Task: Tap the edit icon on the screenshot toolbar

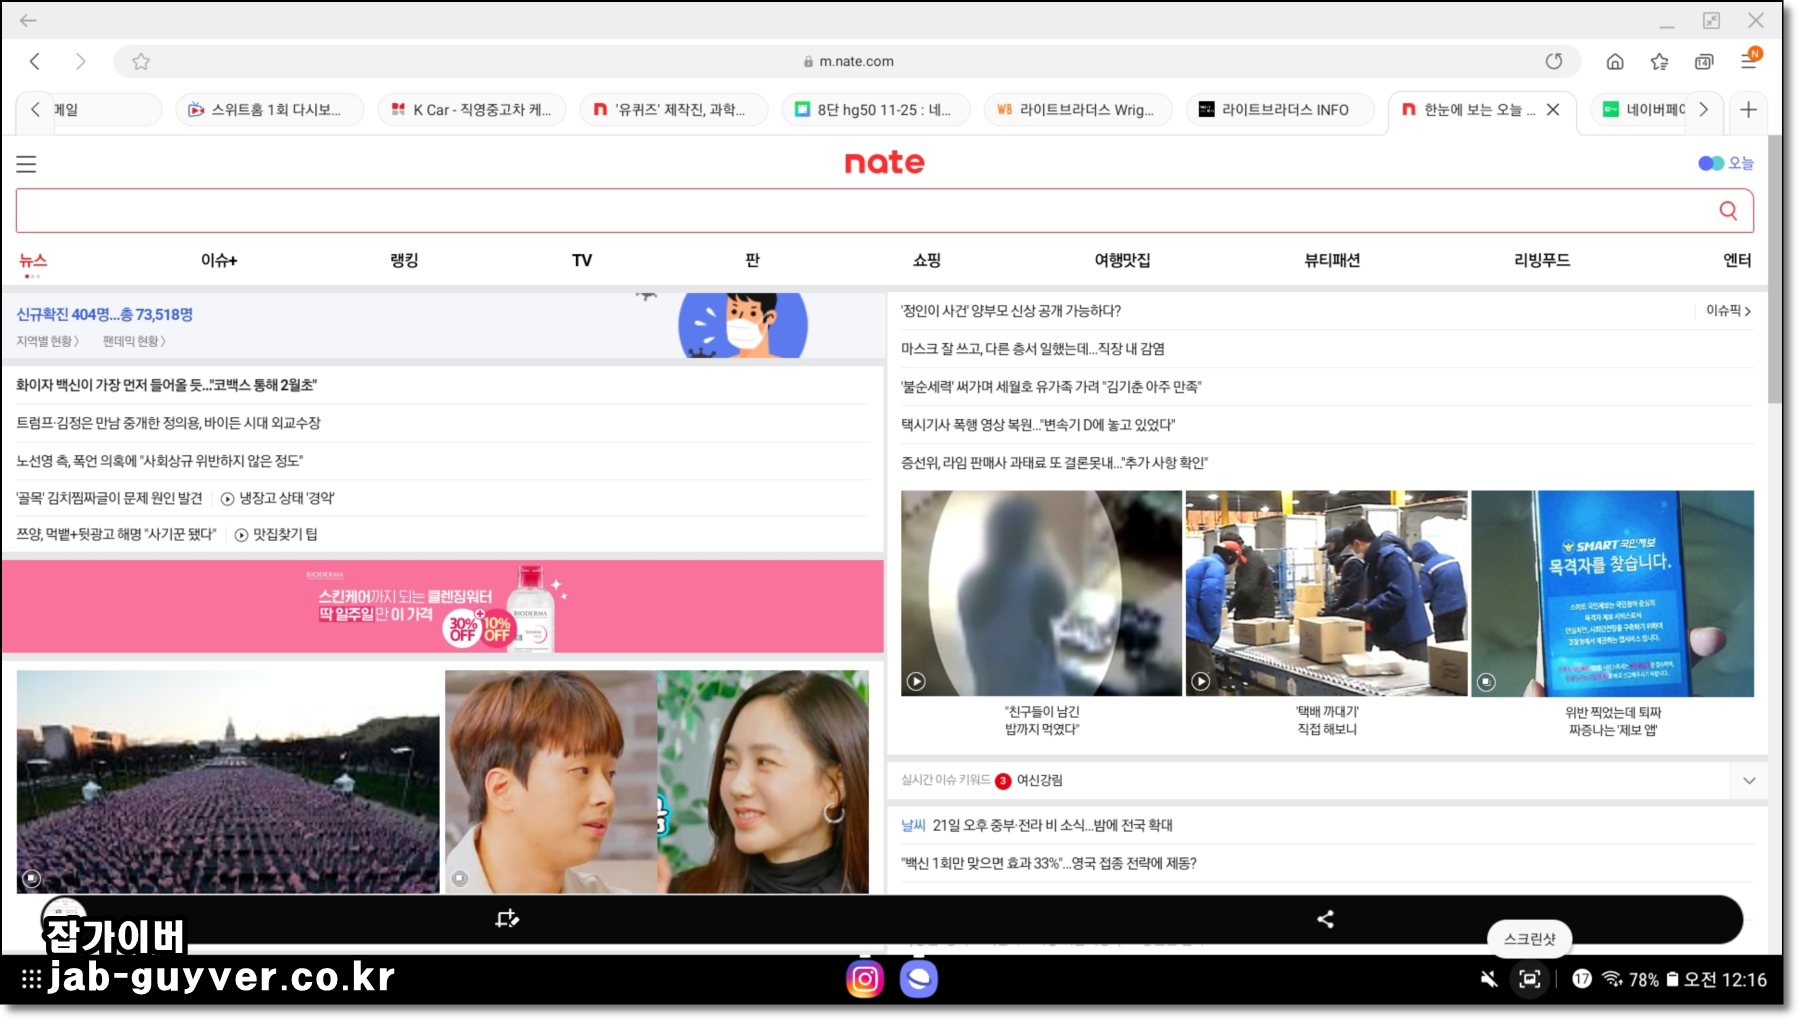Action: point(506,919)
